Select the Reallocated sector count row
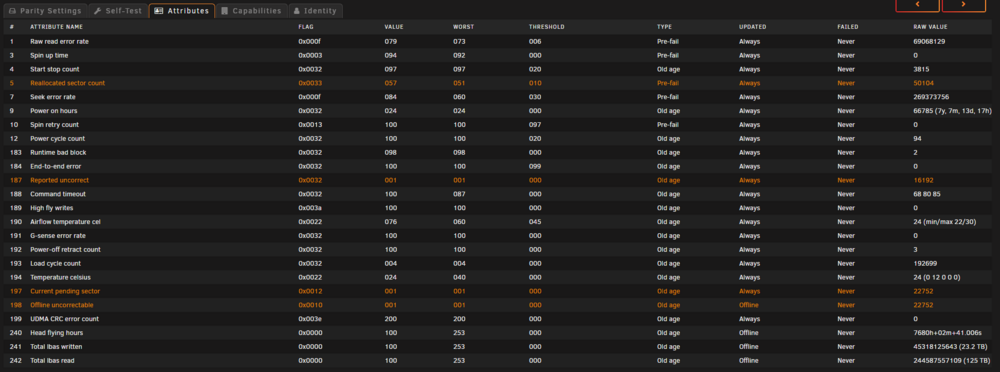This screenshot has height=372, width=1000. 500,83
